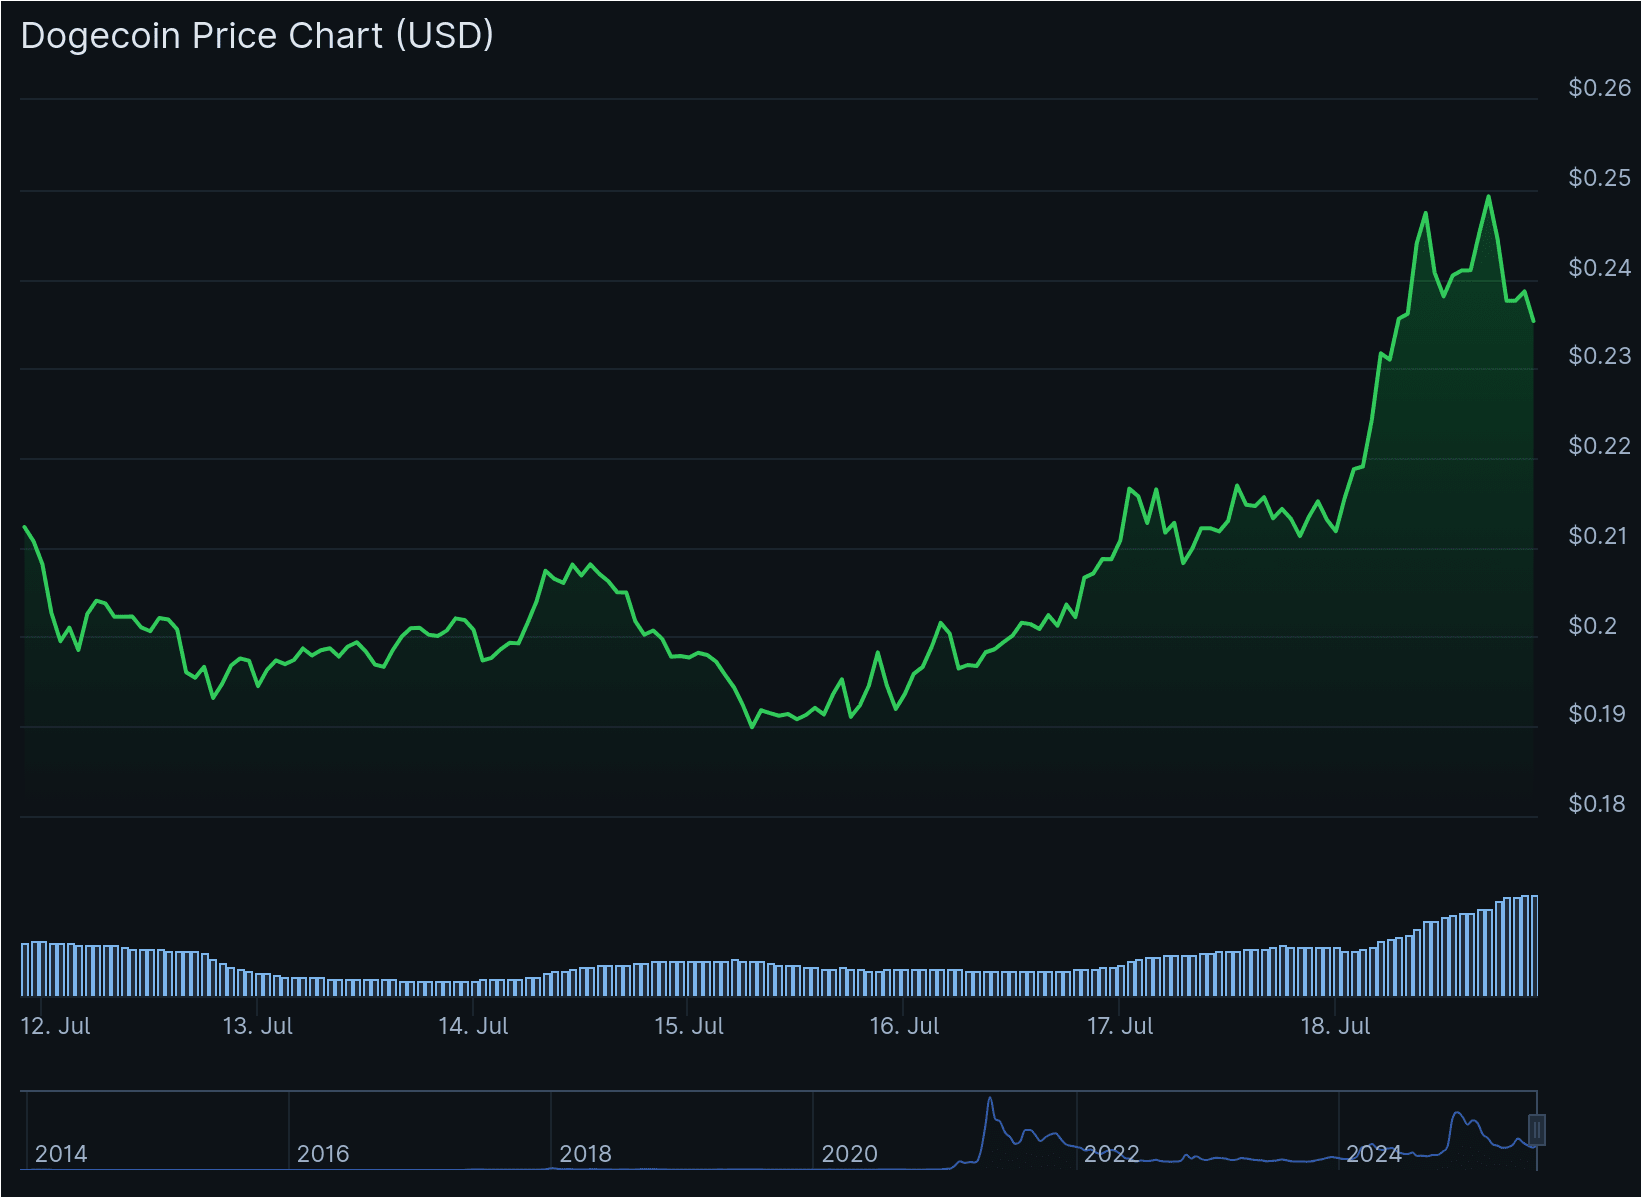1644x1200 pixels.
Task: Click the "12. Jul" date label
Action: [x=55, y=1026]
